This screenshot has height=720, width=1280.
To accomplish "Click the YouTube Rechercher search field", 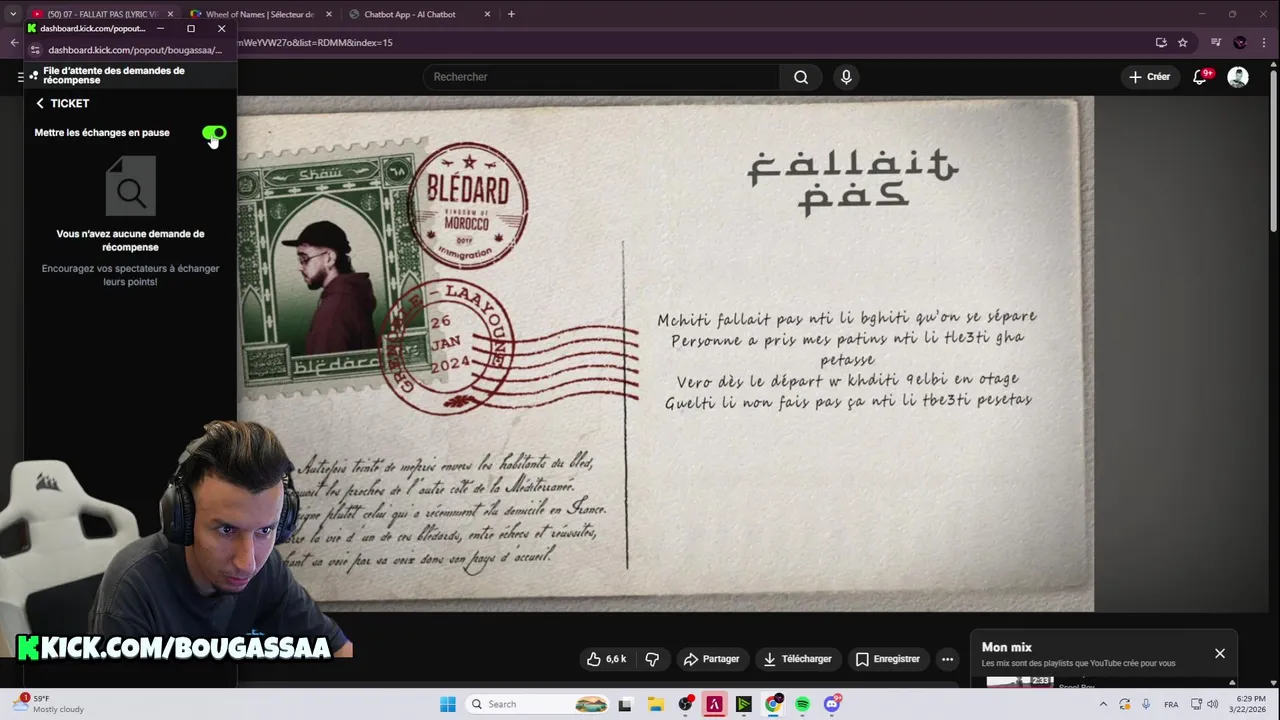I will point(601,77).
